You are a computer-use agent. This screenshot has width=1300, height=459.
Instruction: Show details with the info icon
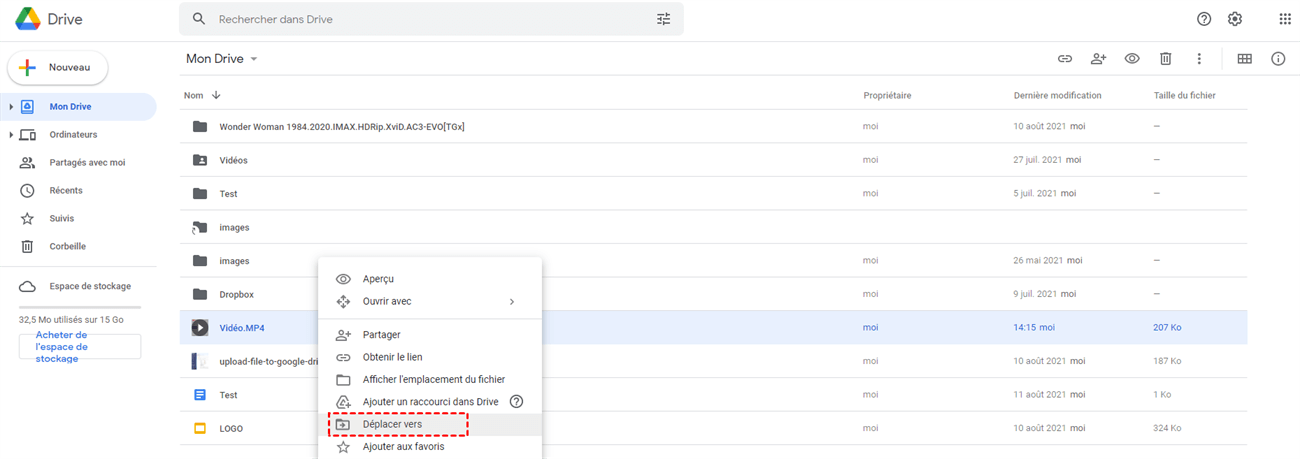coord(1278,59)
